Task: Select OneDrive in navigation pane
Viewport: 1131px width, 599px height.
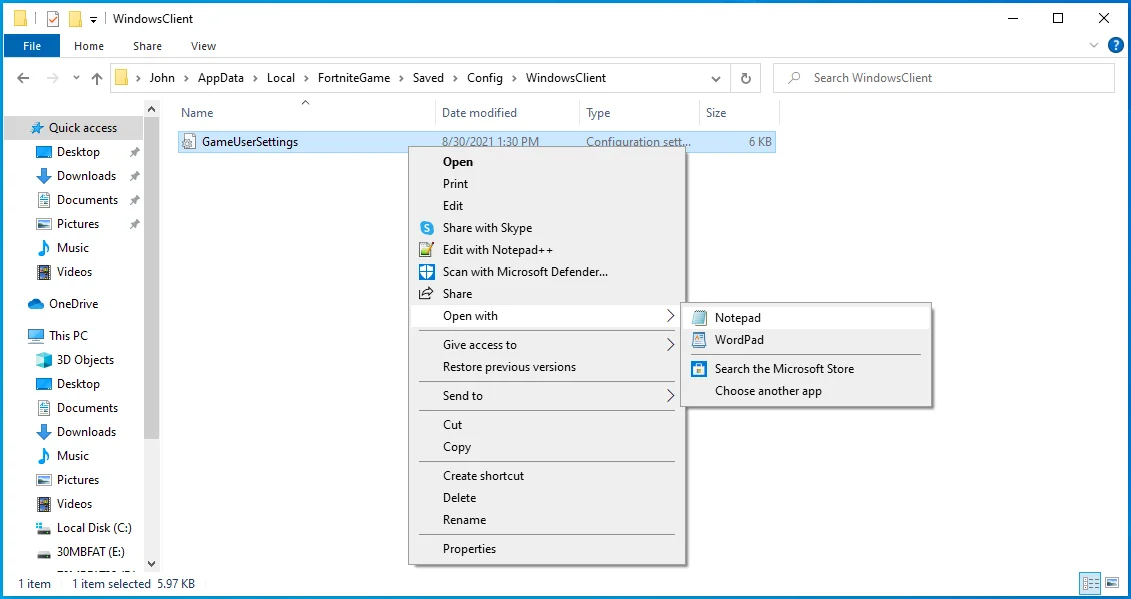Action: click(73, 304)
